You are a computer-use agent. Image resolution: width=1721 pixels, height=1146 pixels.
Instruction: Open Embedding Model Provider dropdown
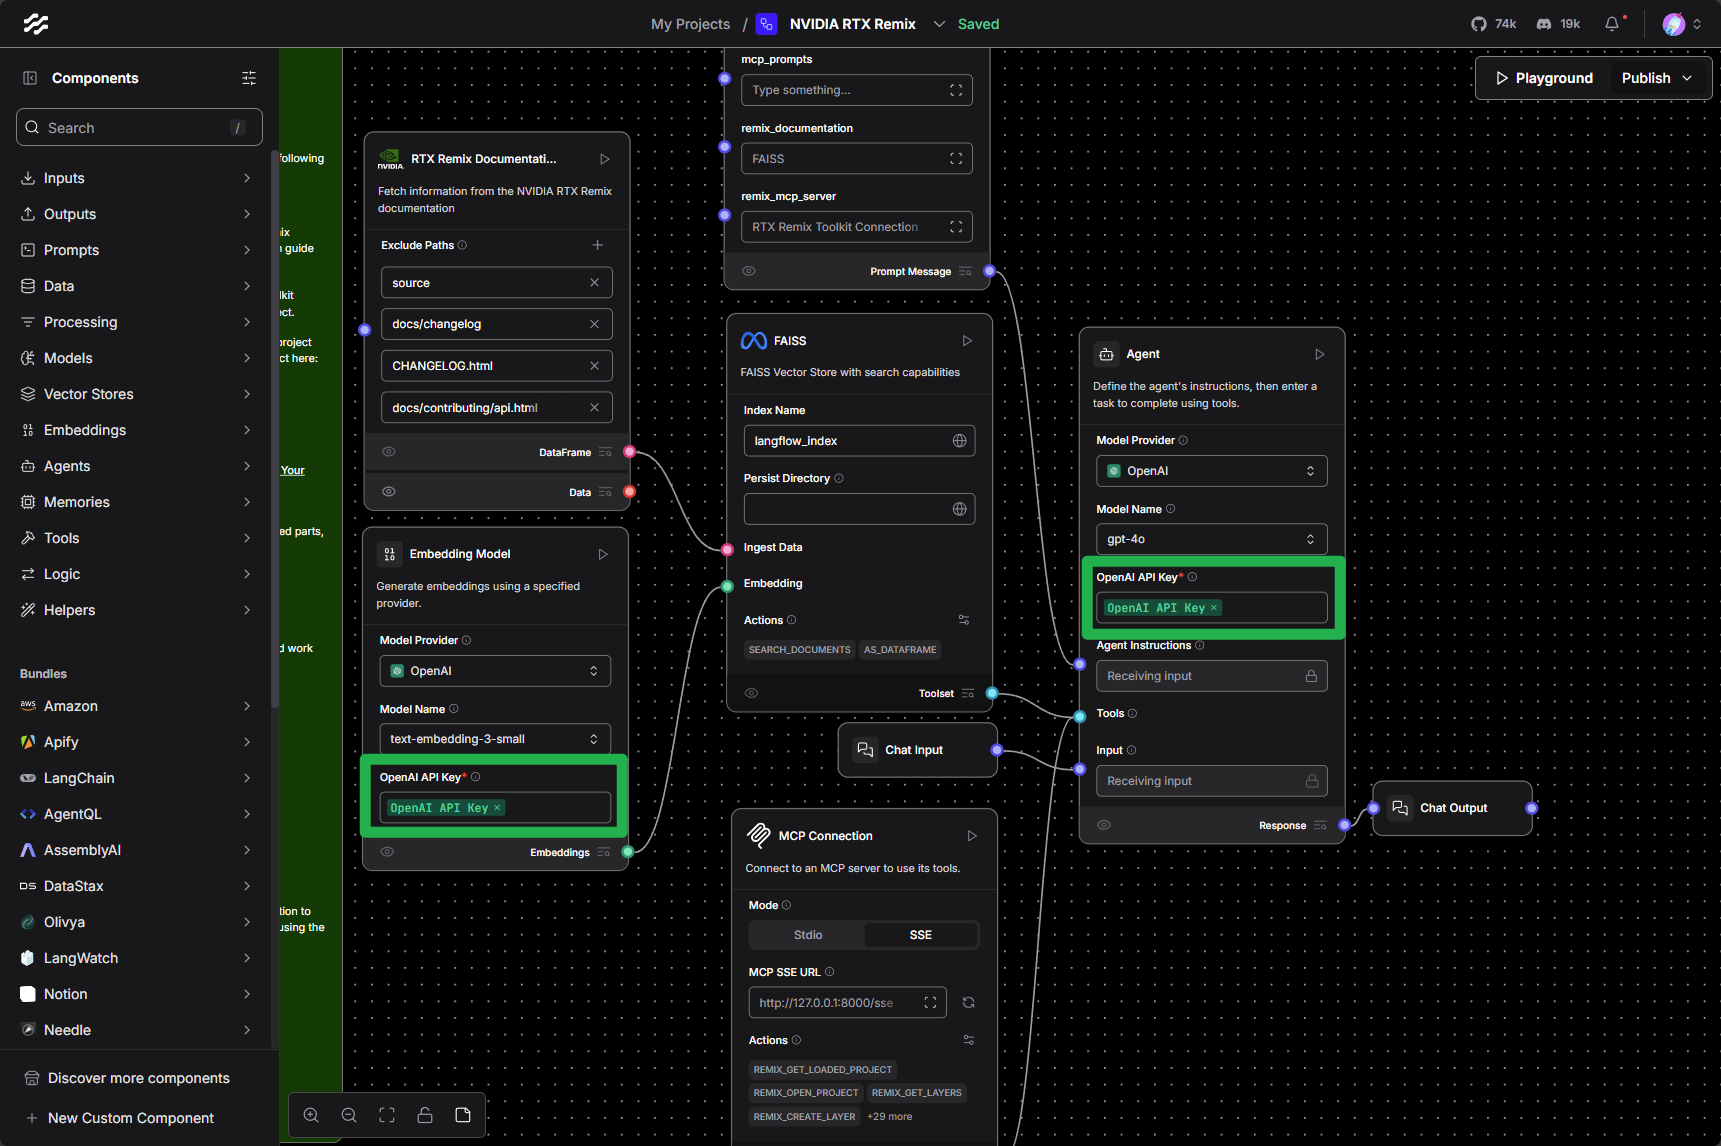(x=495, y=671)
